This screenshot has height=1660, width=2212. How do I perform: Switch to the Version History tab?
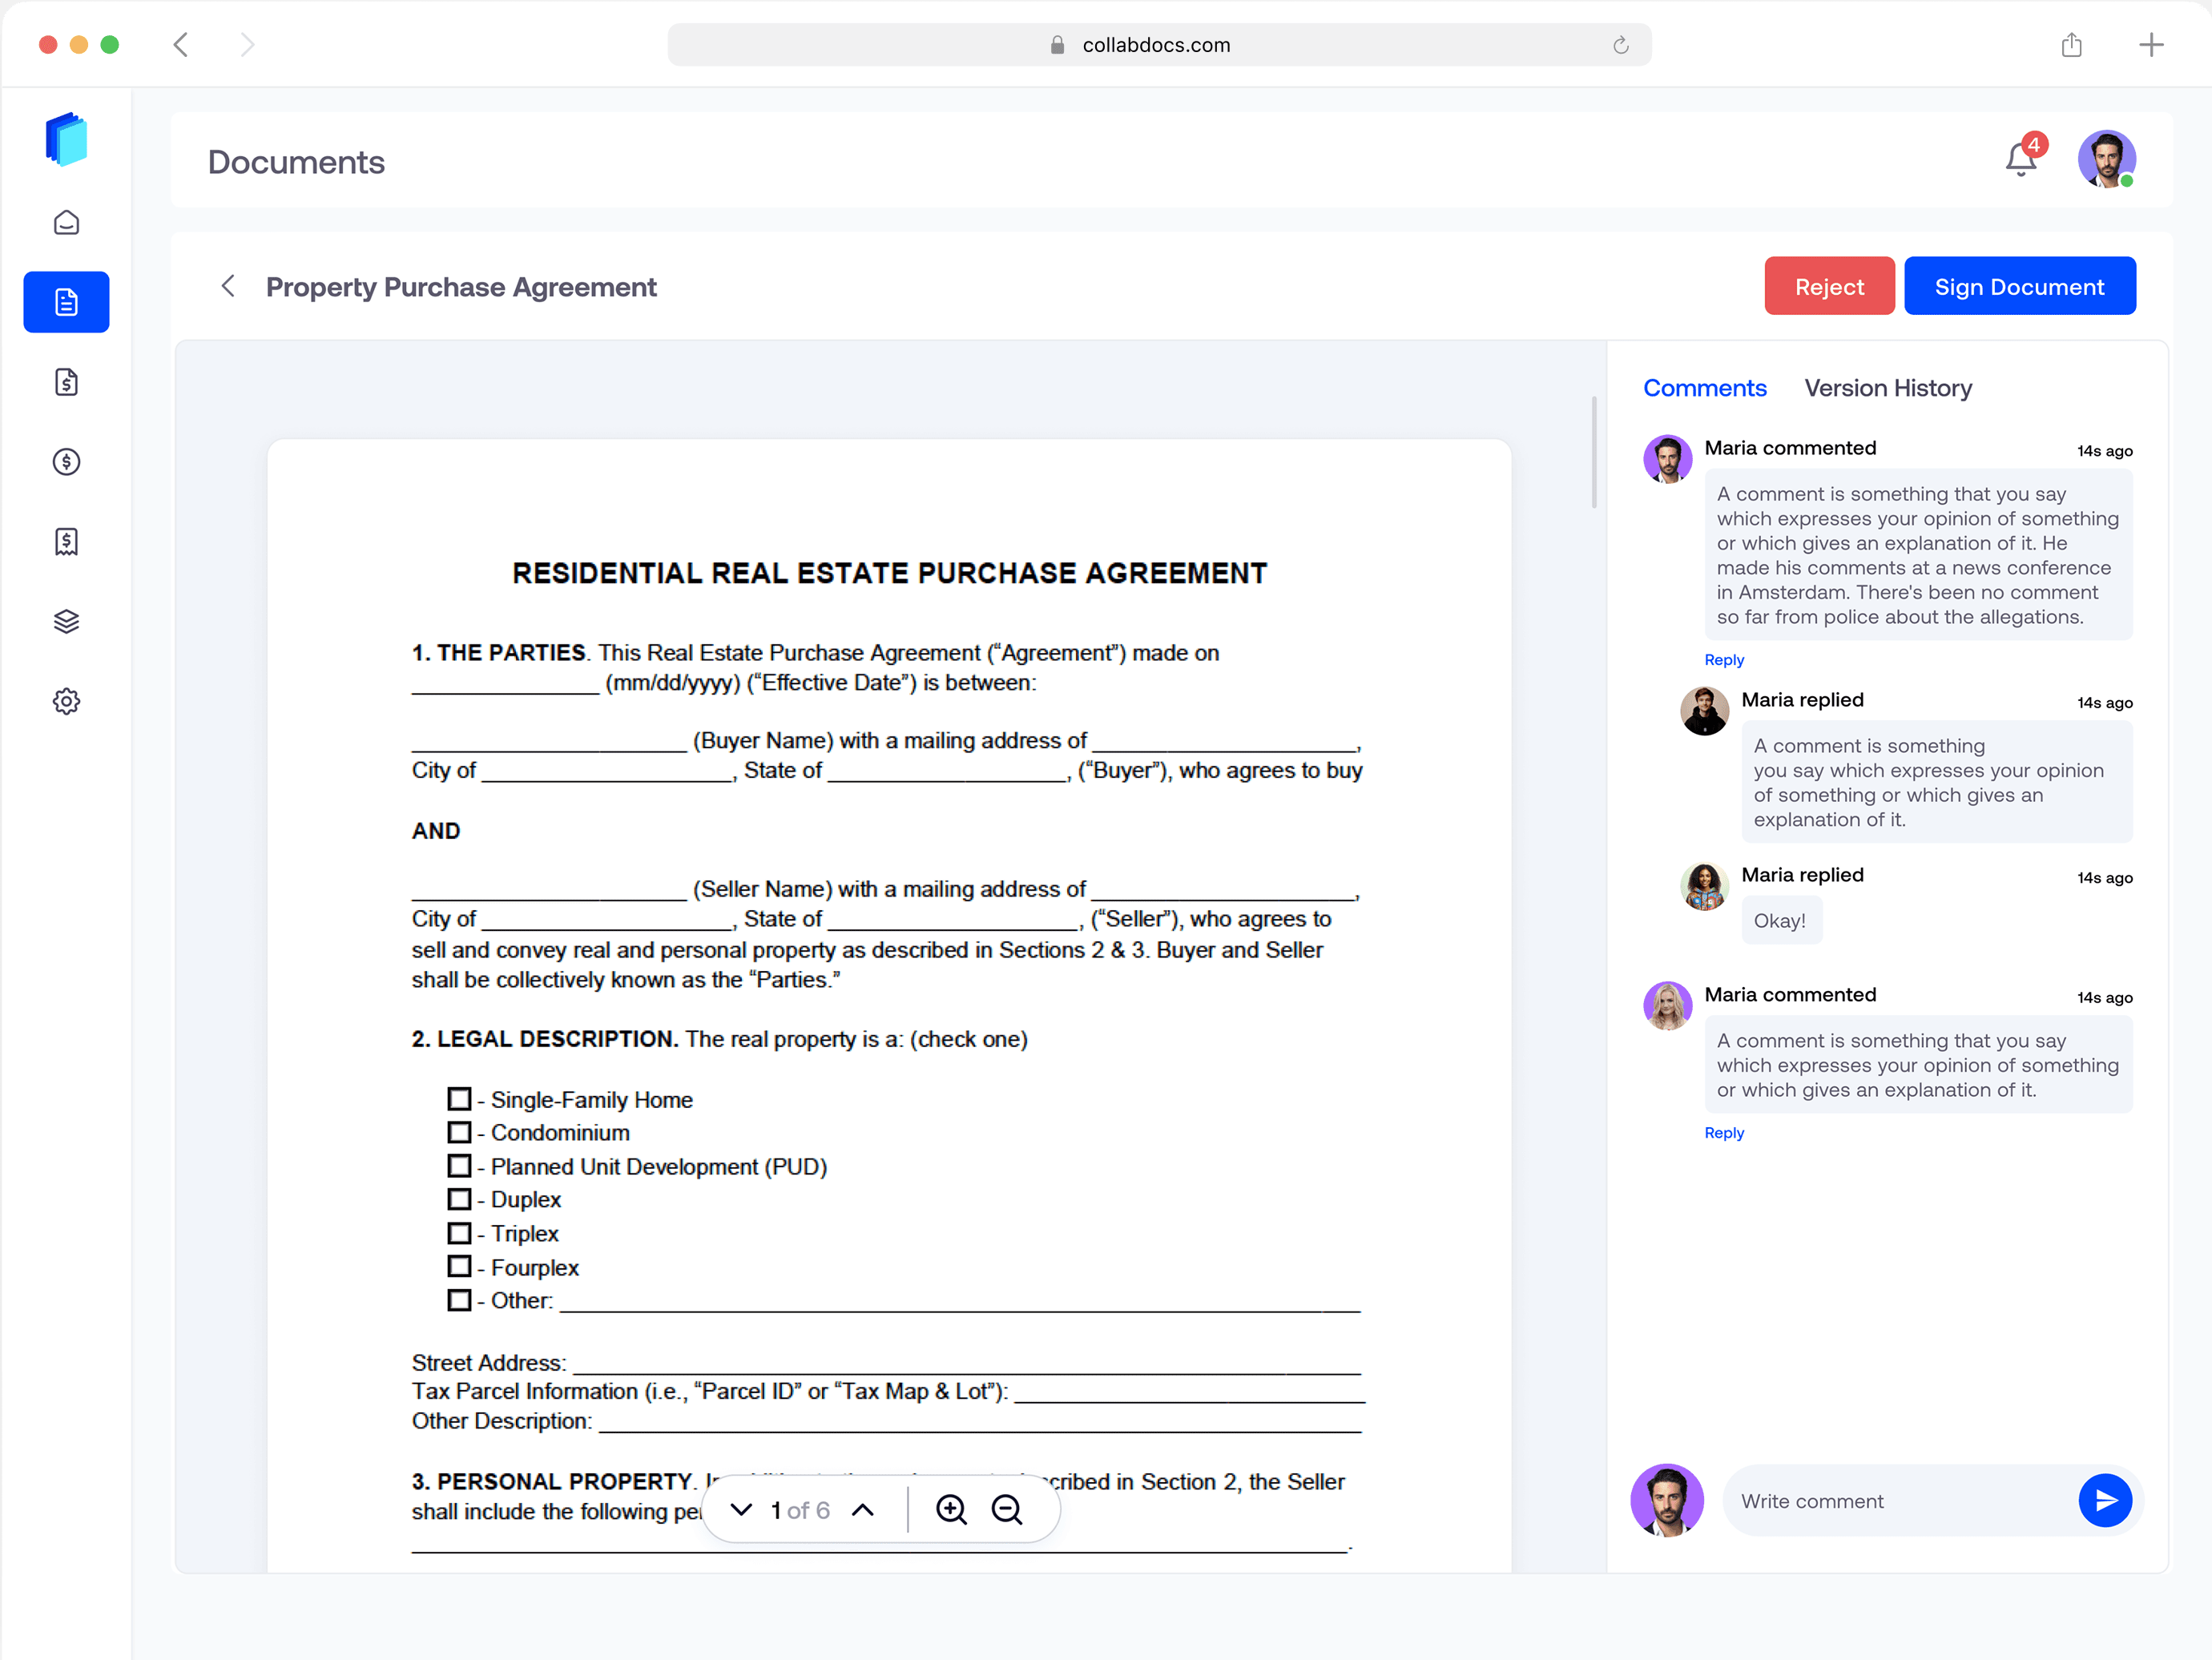coord(1887,388)
